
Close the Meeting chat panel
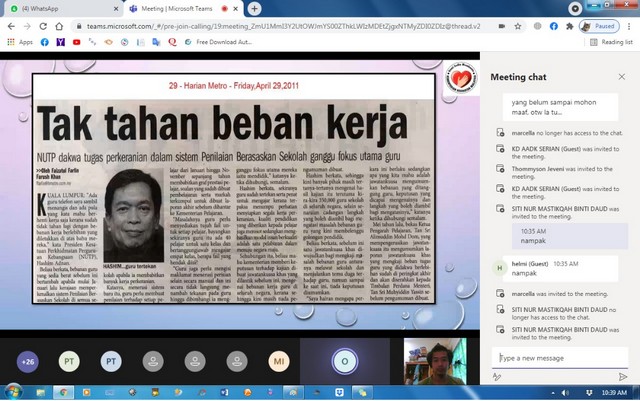(x=621, y=76)
